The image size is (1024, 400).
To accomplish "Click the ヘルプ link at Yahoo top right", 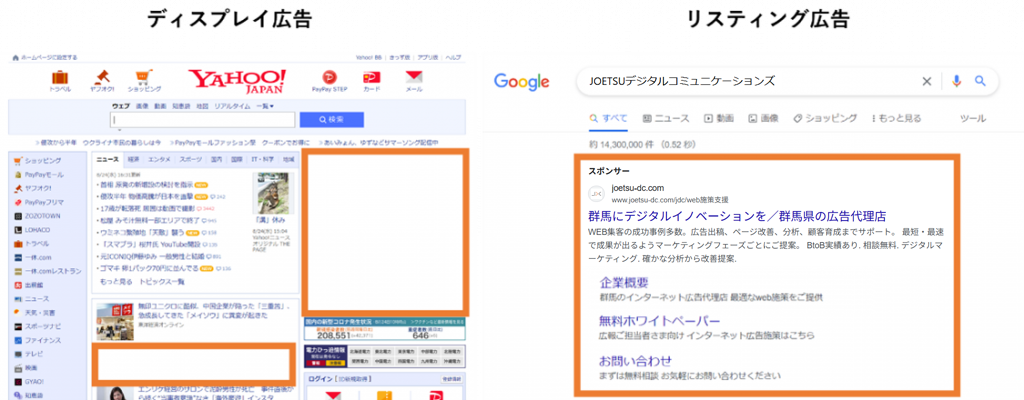I will tap(453, 58).
